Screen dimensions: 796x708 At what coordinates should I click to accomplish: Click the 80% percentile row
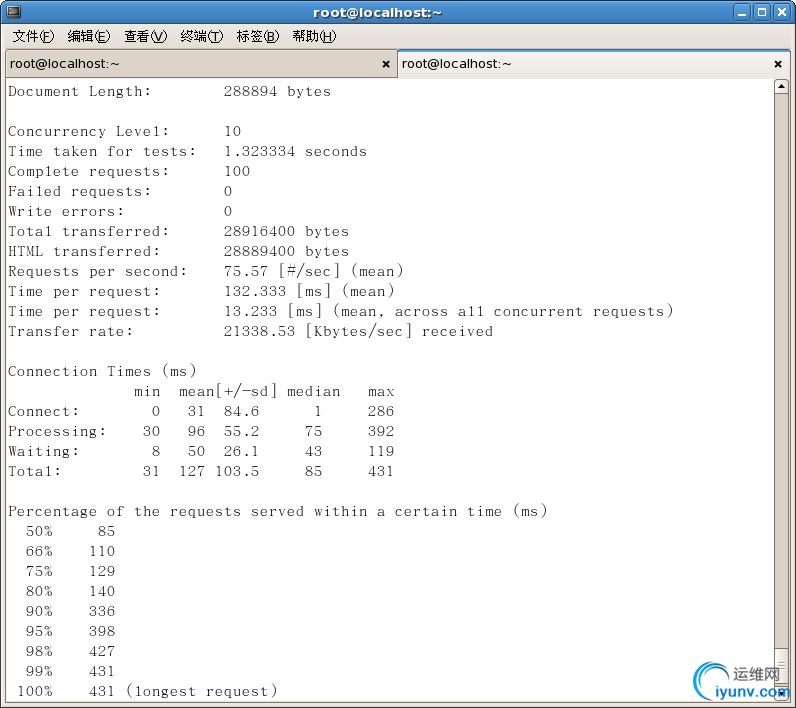point(71,591)
